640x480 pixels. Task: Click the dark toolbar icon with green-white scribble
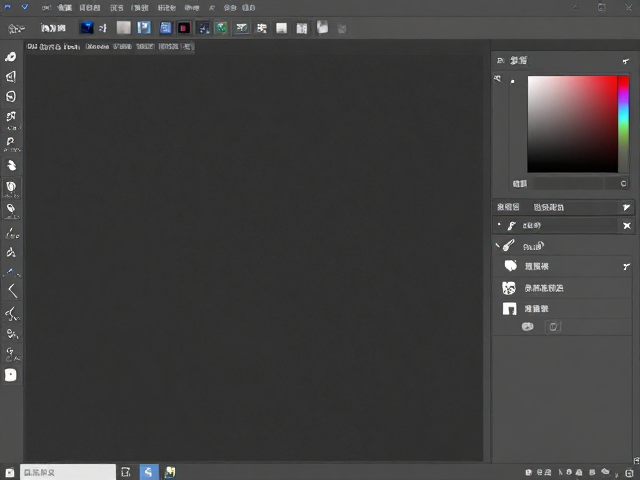click(x=242, y=28)
